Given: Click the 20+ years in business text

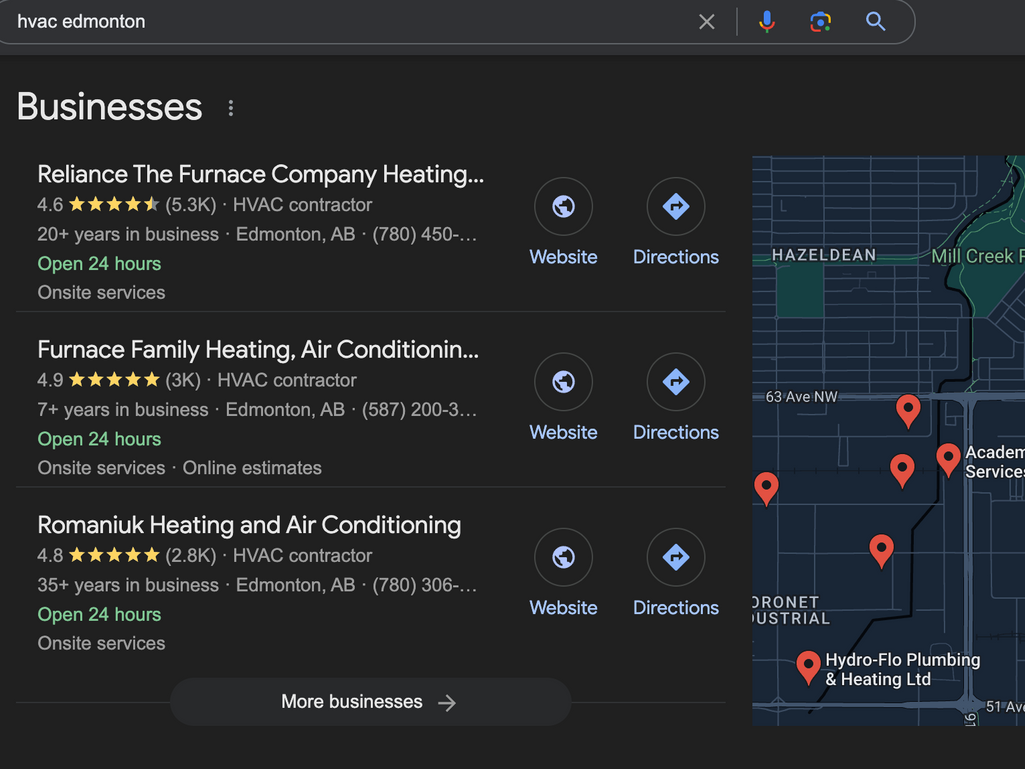Looking at the screenshot, I should click(128, 234).
